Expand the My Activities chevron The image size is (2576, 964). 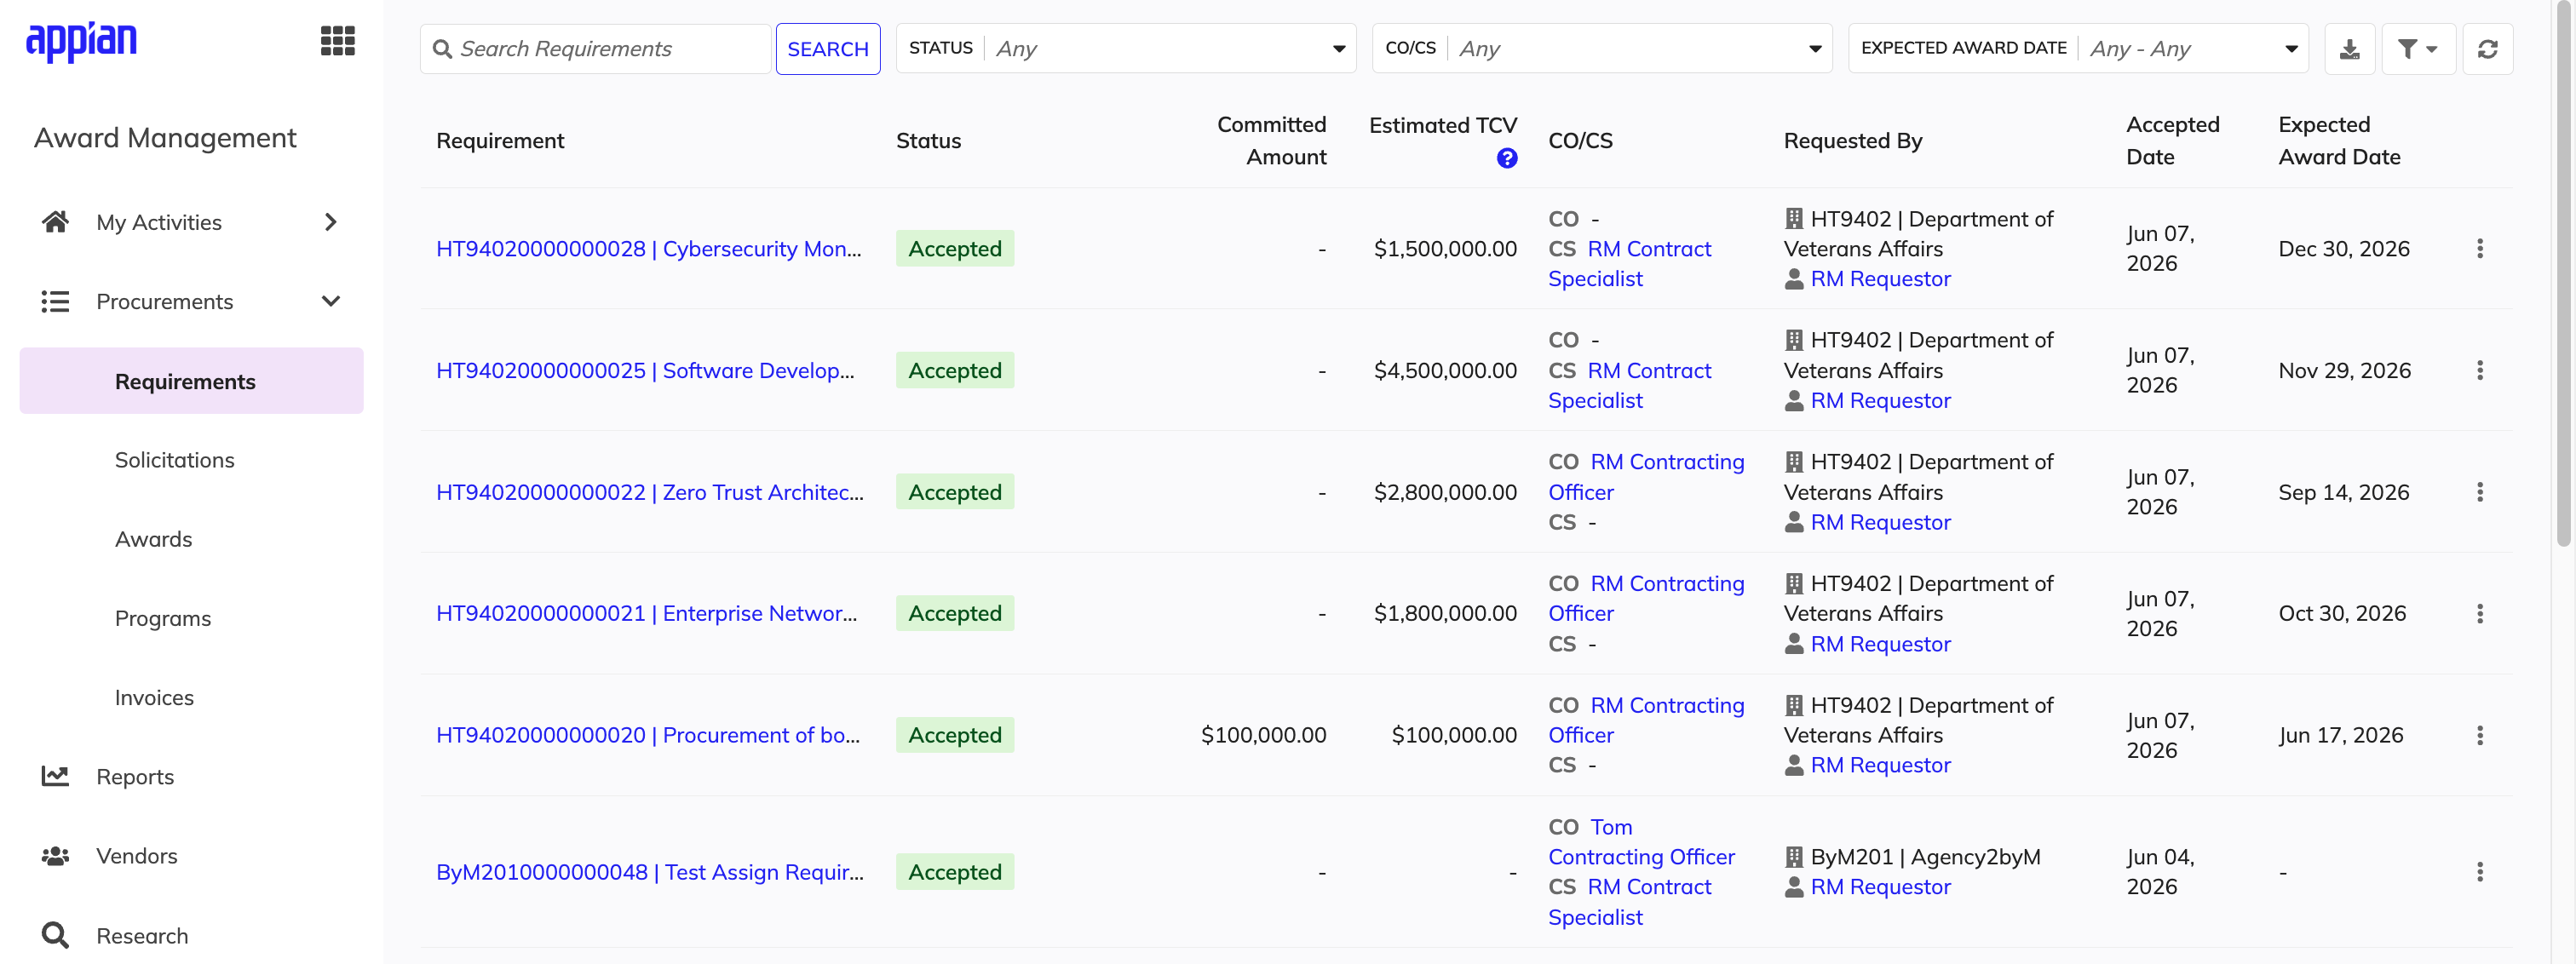(331, 222)
